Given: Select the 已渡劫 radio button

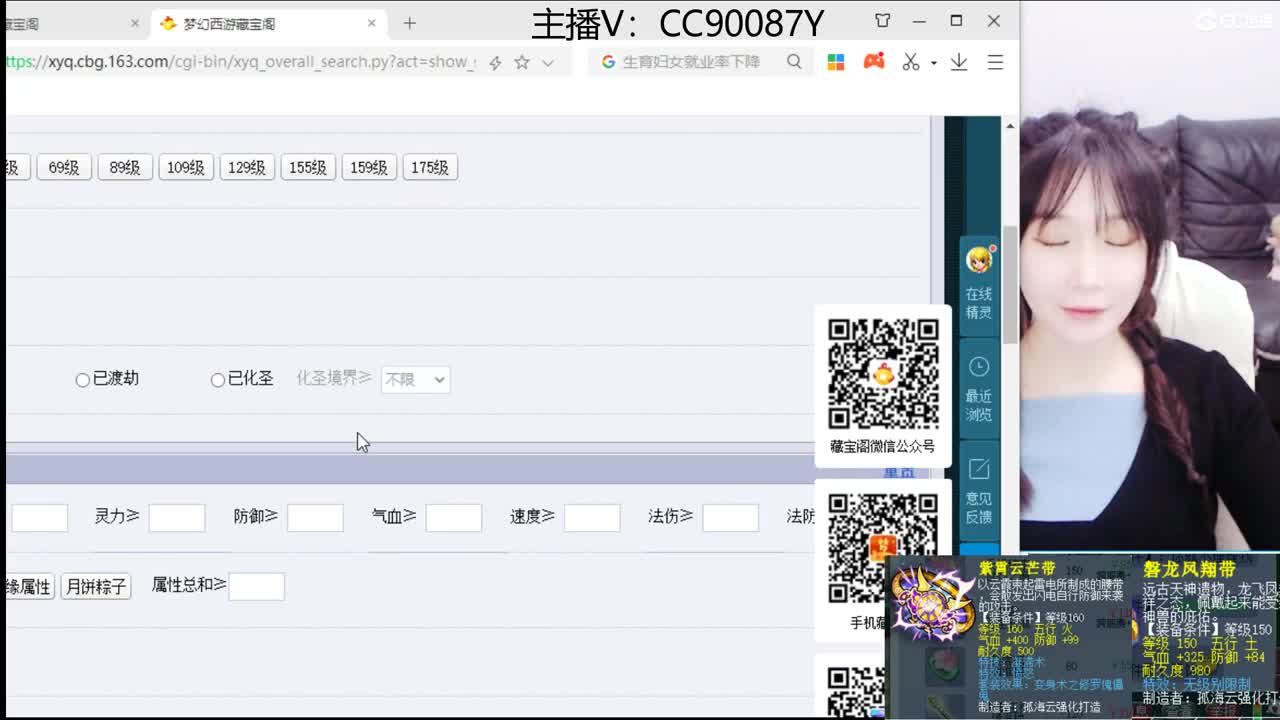Looking at the screenshot, I should (x=83, y=380).
